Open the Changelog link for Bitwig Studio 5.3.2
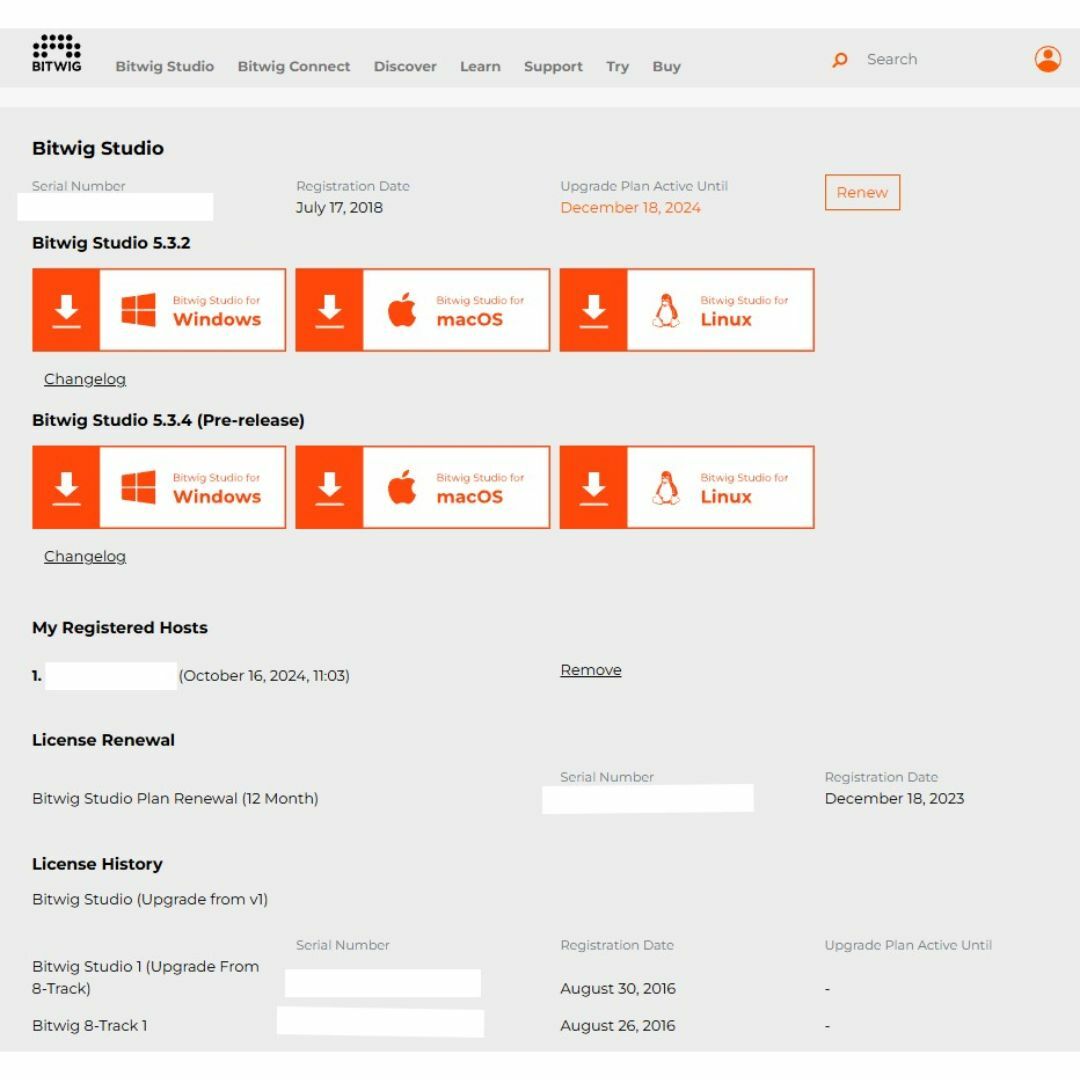1080x1080 pixels. coord(85,379)
